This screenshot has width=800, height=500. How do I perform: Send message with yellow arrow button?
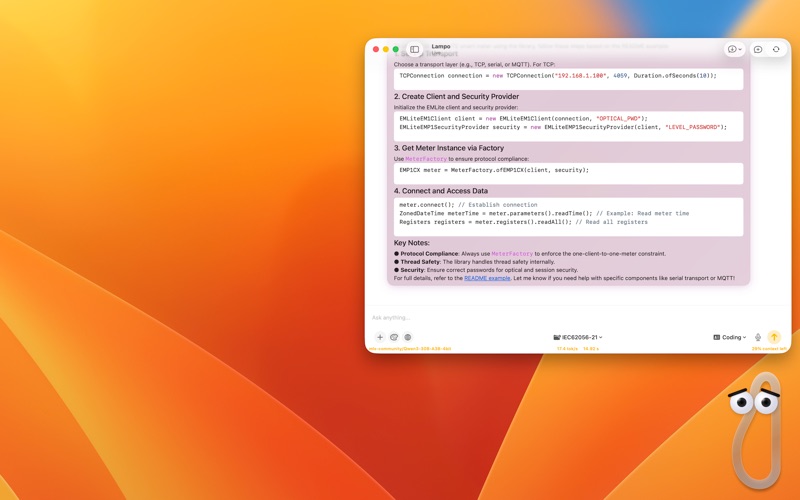[x=774, y=337]
